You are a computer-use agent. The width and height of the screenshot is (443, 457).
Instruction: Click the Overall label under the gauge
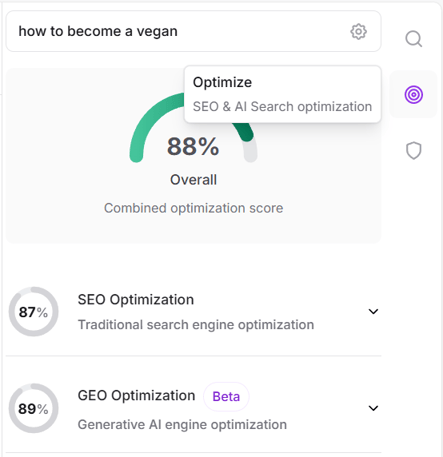(193, 180)
